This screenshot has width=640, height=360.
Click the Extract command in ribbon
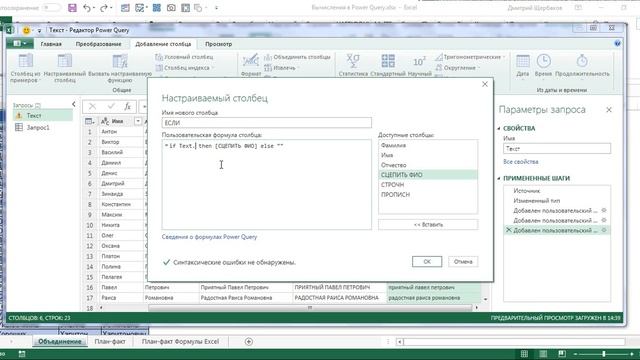pos(280,68)
